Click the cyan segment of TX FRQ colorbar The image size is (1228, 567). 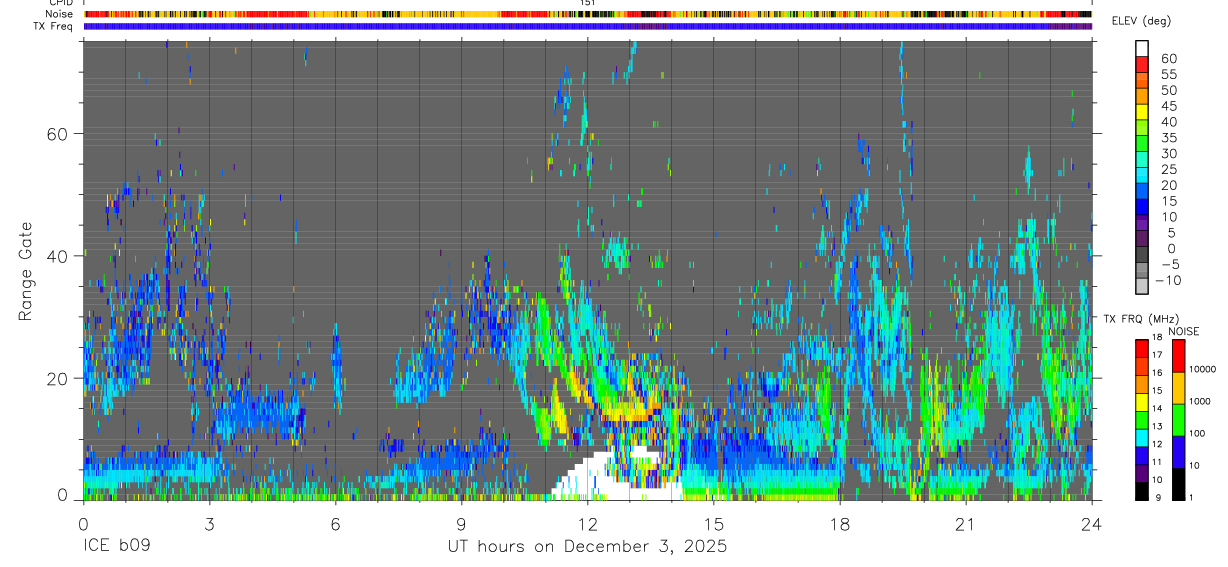tap(1142, 438)
